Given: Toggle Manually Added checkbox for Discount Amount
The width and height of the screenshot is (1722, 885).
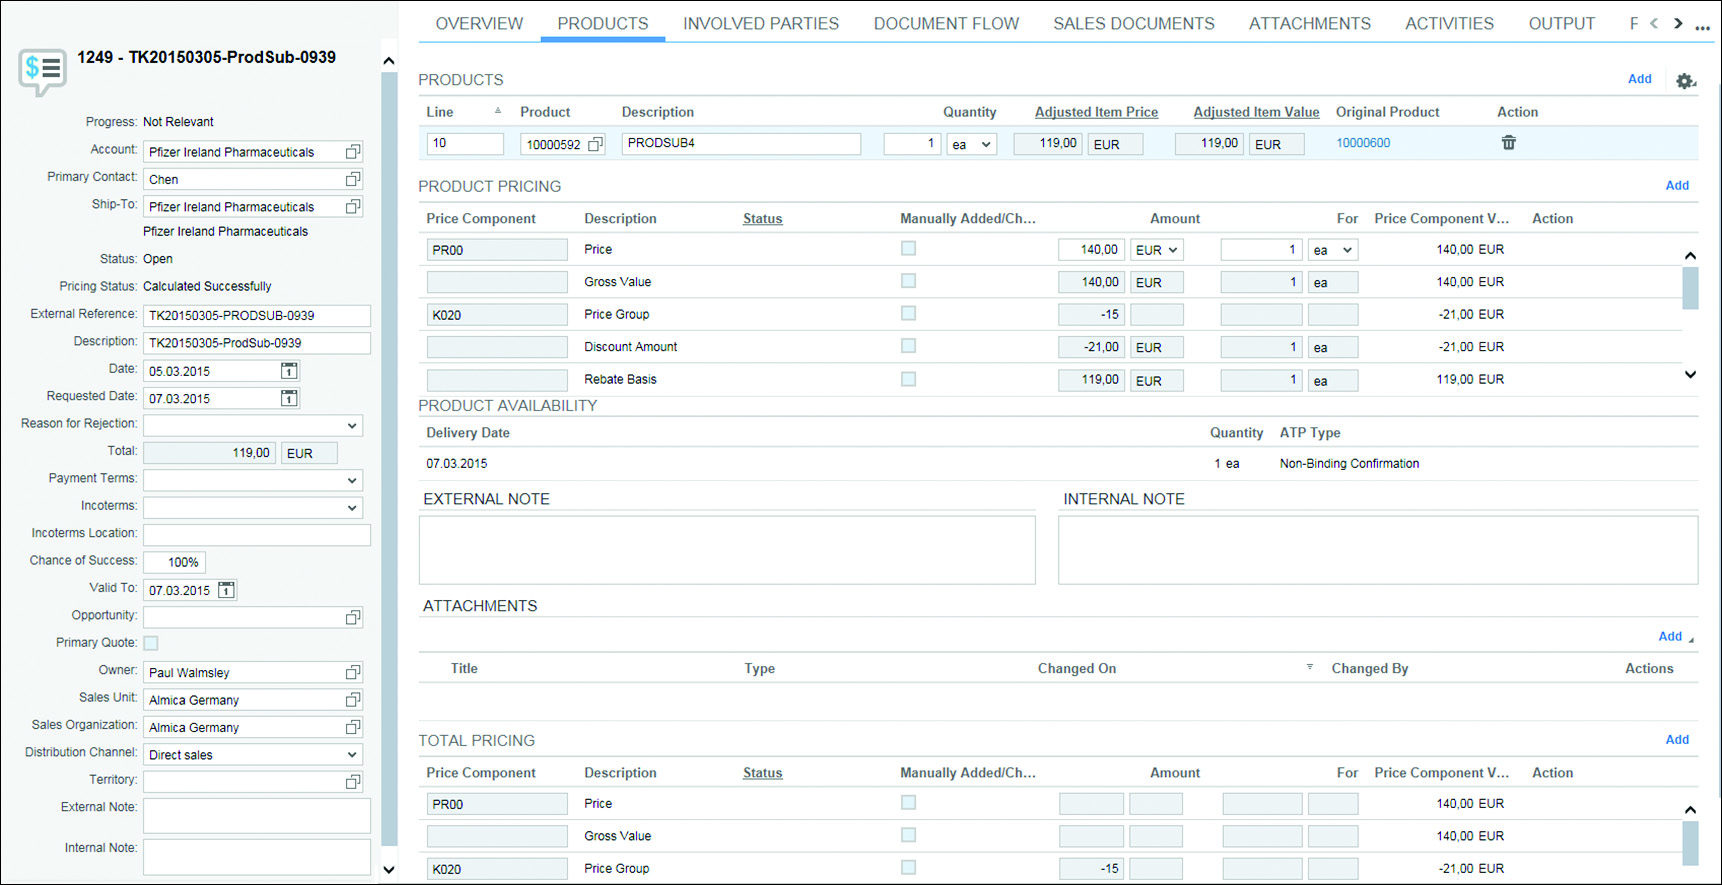Looking at the screenshot, I should click(908, 346).
